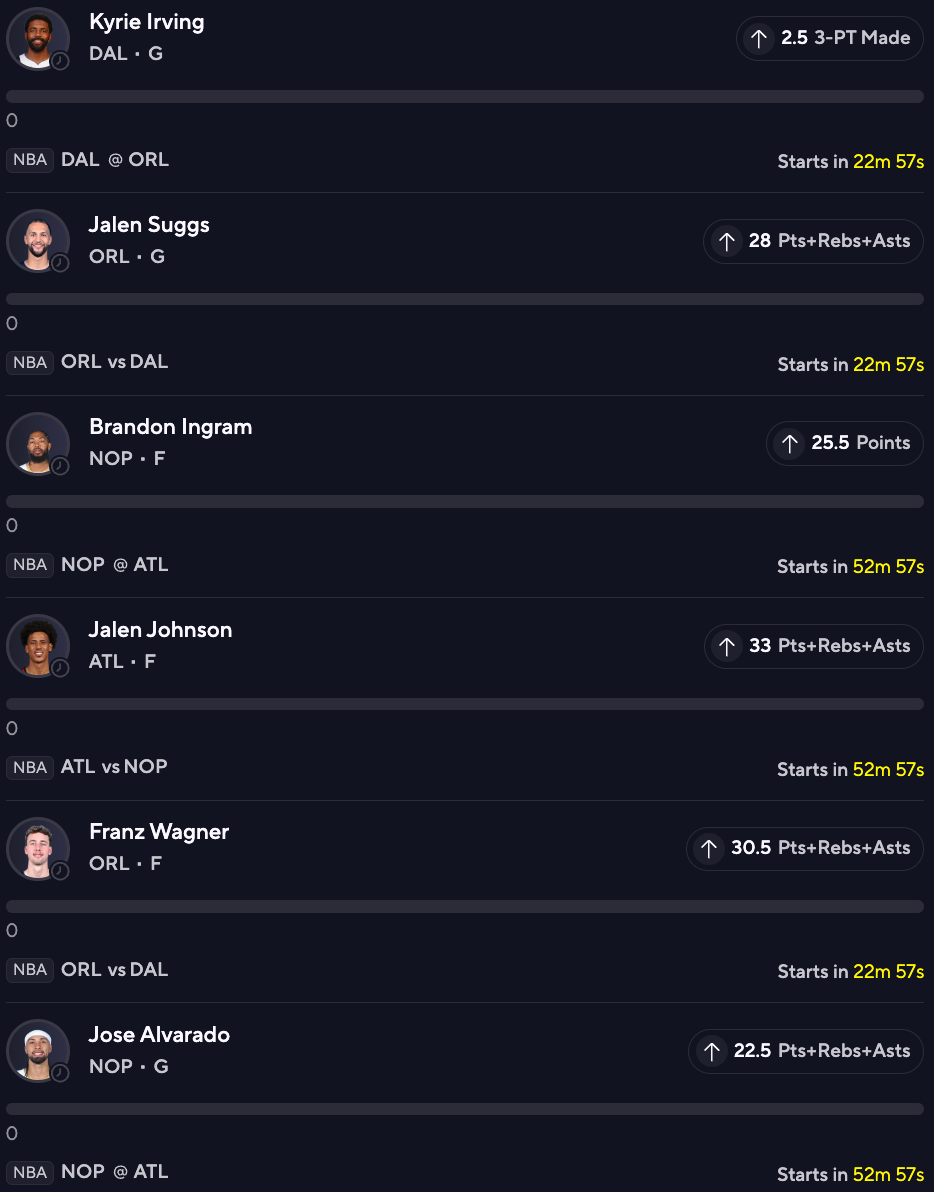Click the up arrow on Brandon Ingram's 25.5 Points

pyautogui.click(x=790, y=443)
